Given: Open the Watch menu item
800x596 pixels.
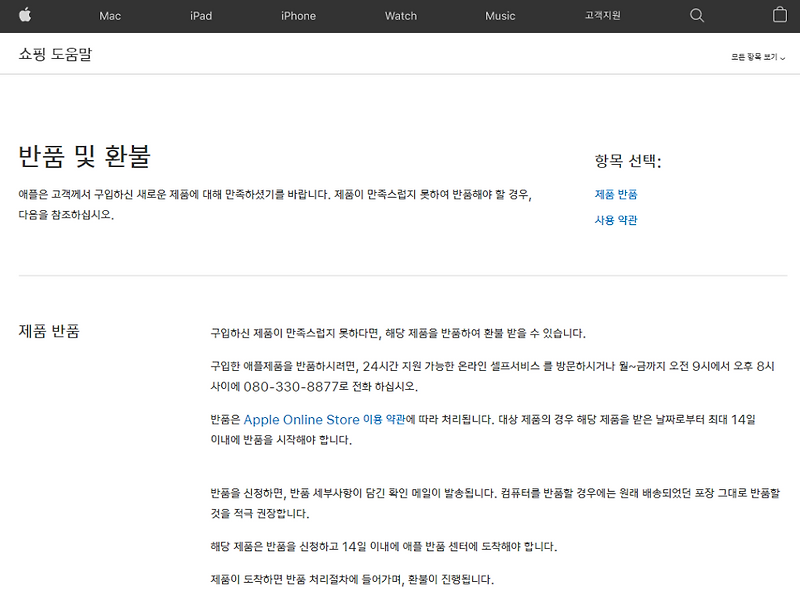Looking at the screenshot, I should [401, 16].
